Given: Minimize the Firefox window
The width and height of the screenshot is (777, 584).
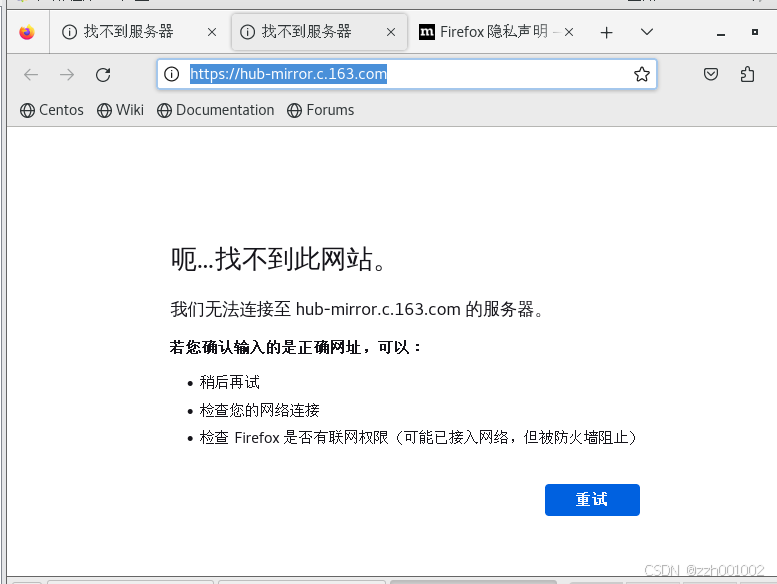Looking at the screenshot, I should pyautogui.click(x=721, y=34).
